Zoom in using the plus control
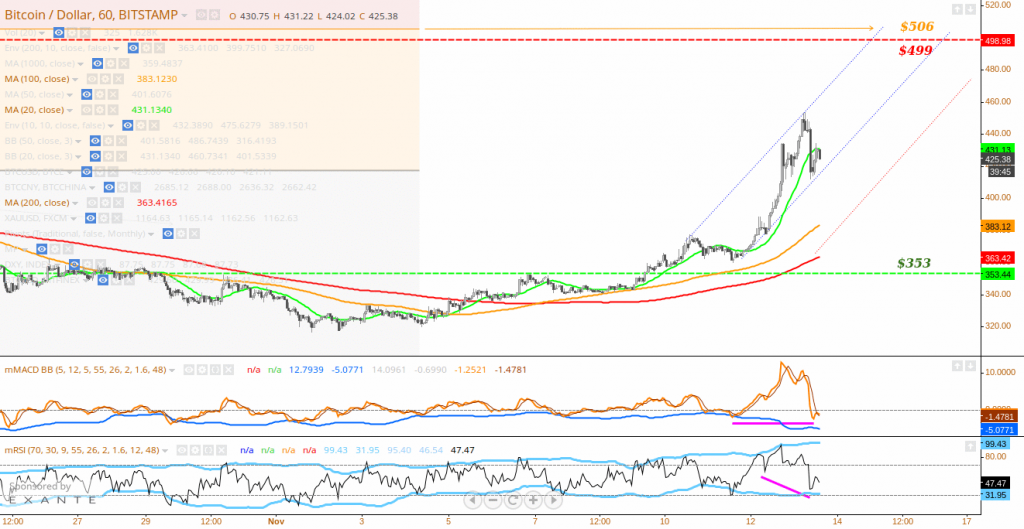 533,501
